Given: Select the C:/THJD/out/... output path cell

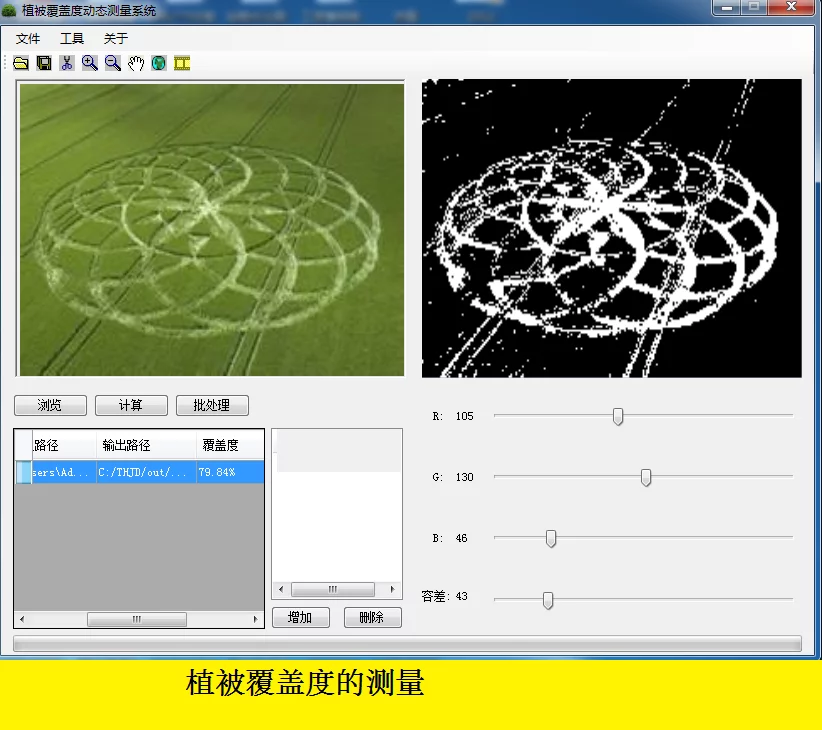Looking at the screenshot, I should point(146,472).
